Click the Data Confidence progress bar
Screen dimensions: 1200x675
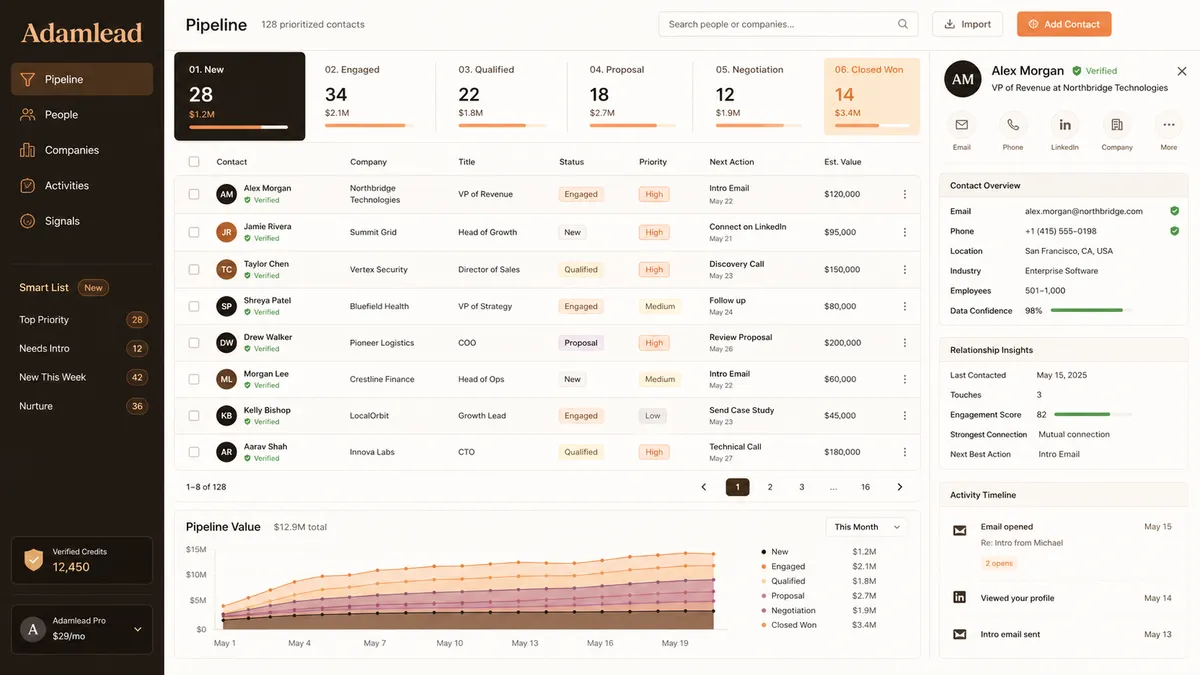coord(1091,311)
